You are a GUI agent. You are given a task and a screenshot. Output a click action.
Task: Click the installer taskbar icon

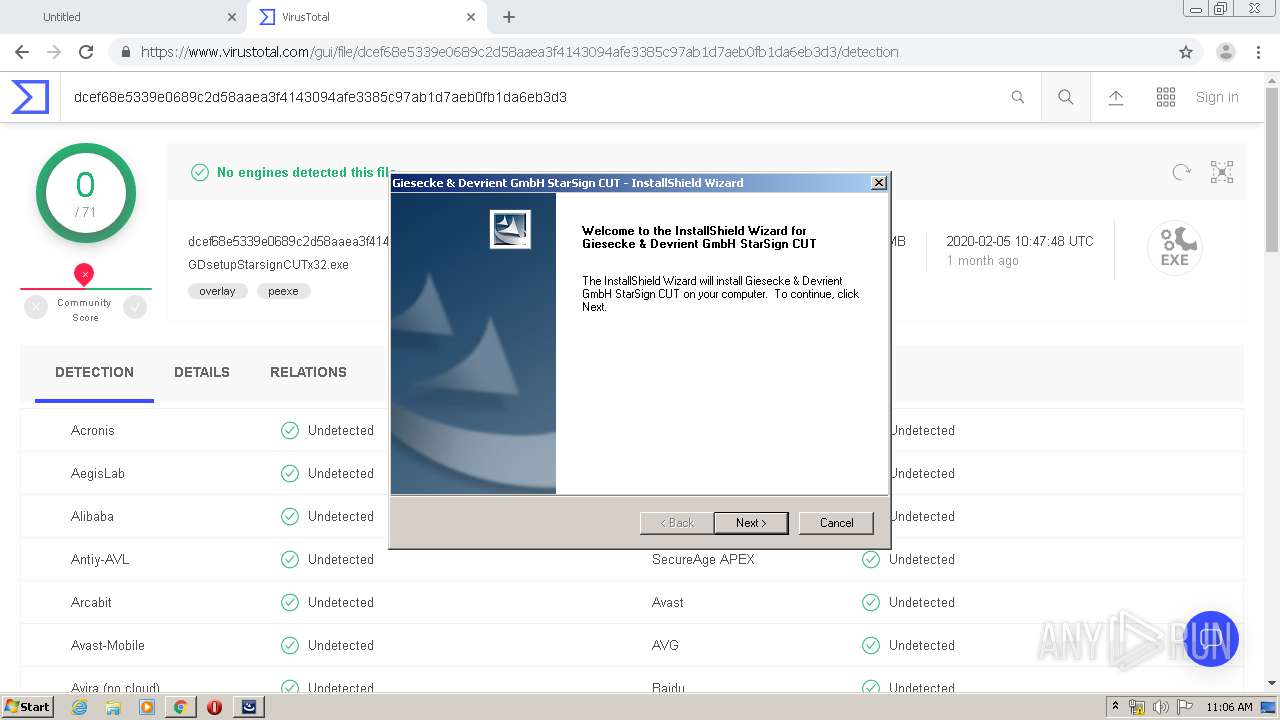click(x=248, y=707)
